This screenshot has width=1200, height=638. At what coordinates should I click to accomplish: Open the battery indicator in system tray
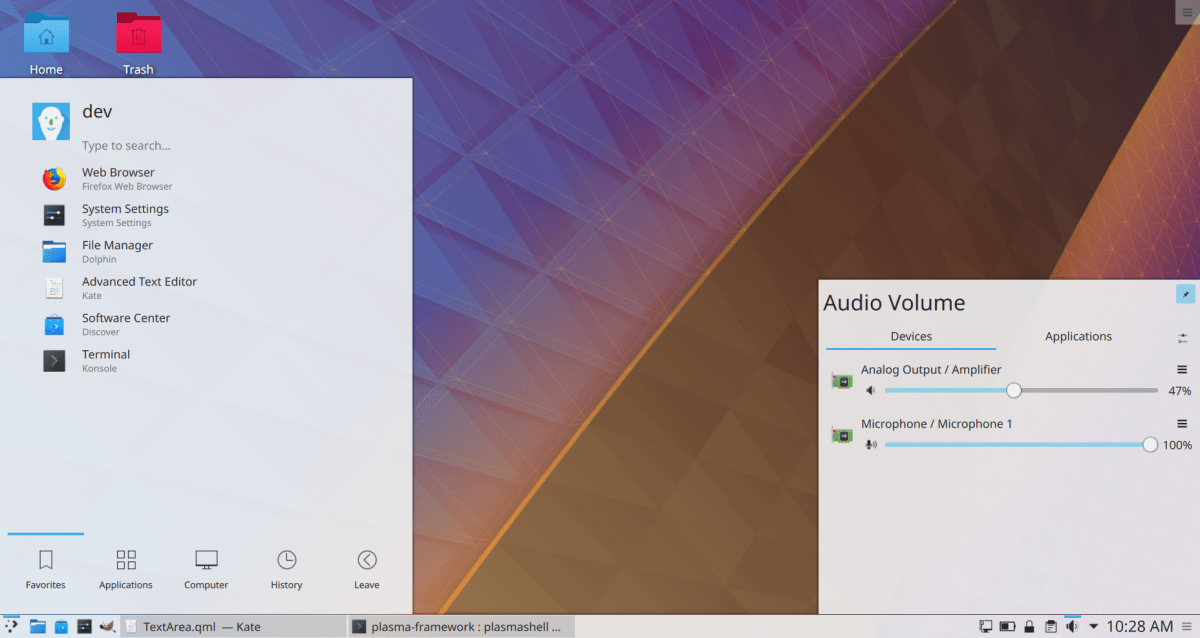[x=1007, y=626]
